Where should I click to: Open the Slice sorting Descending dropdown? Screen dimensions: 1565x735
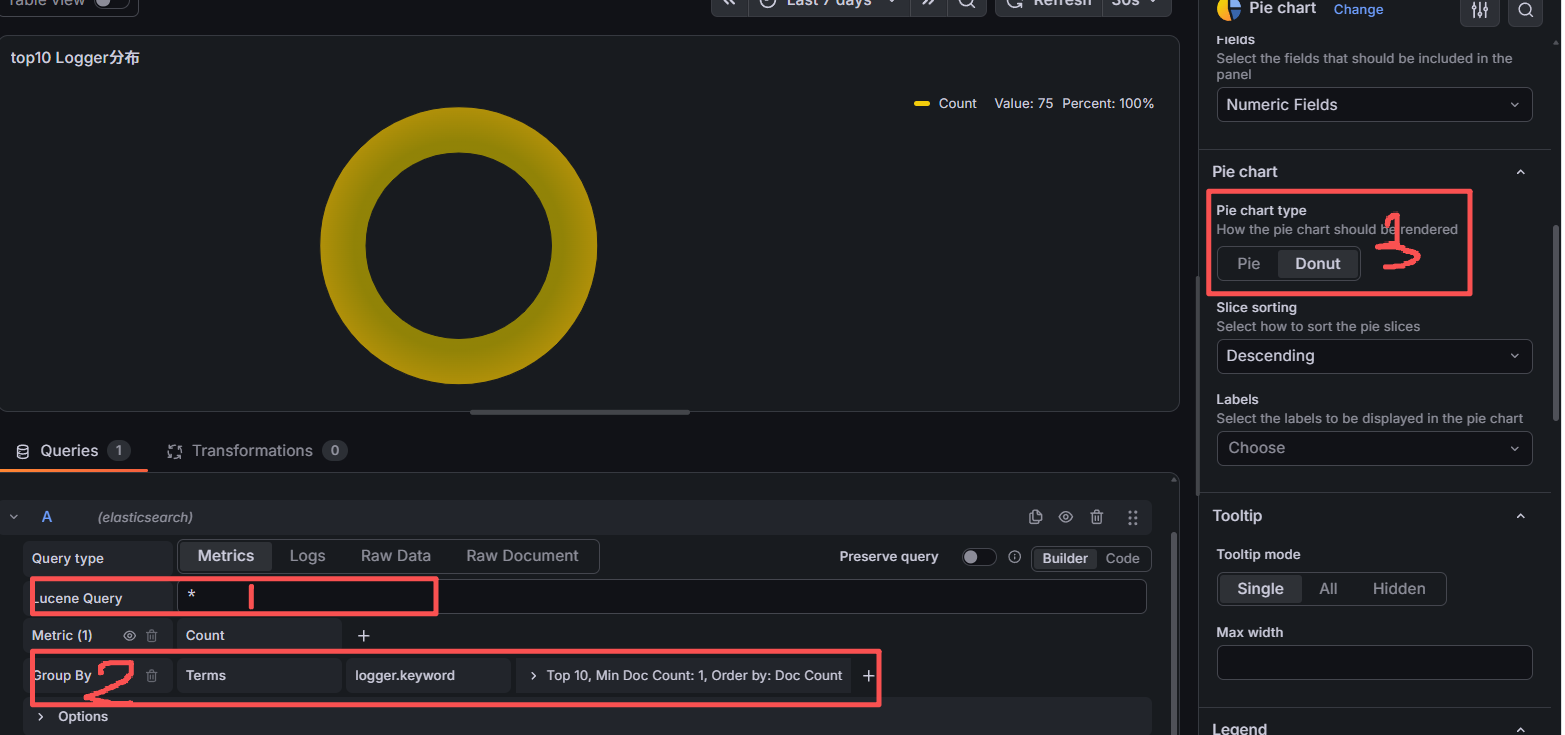[1374, 356]
